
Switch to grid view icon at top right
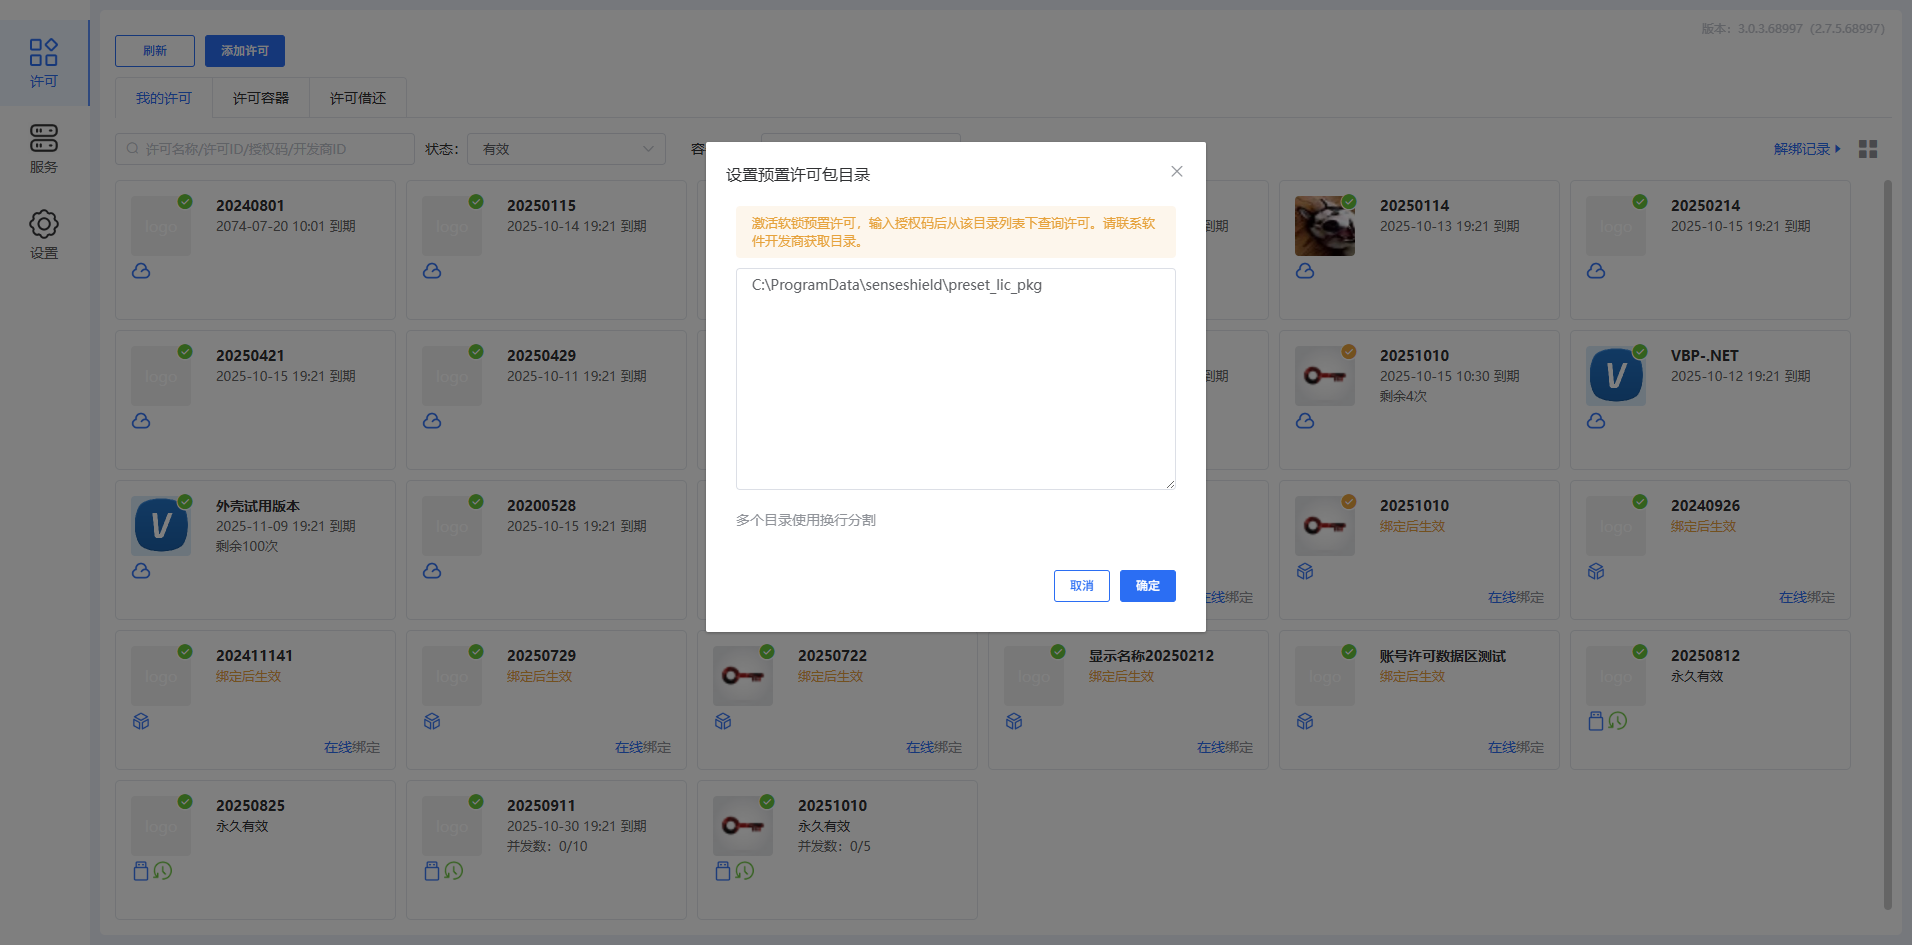(x=1868, y=149)
